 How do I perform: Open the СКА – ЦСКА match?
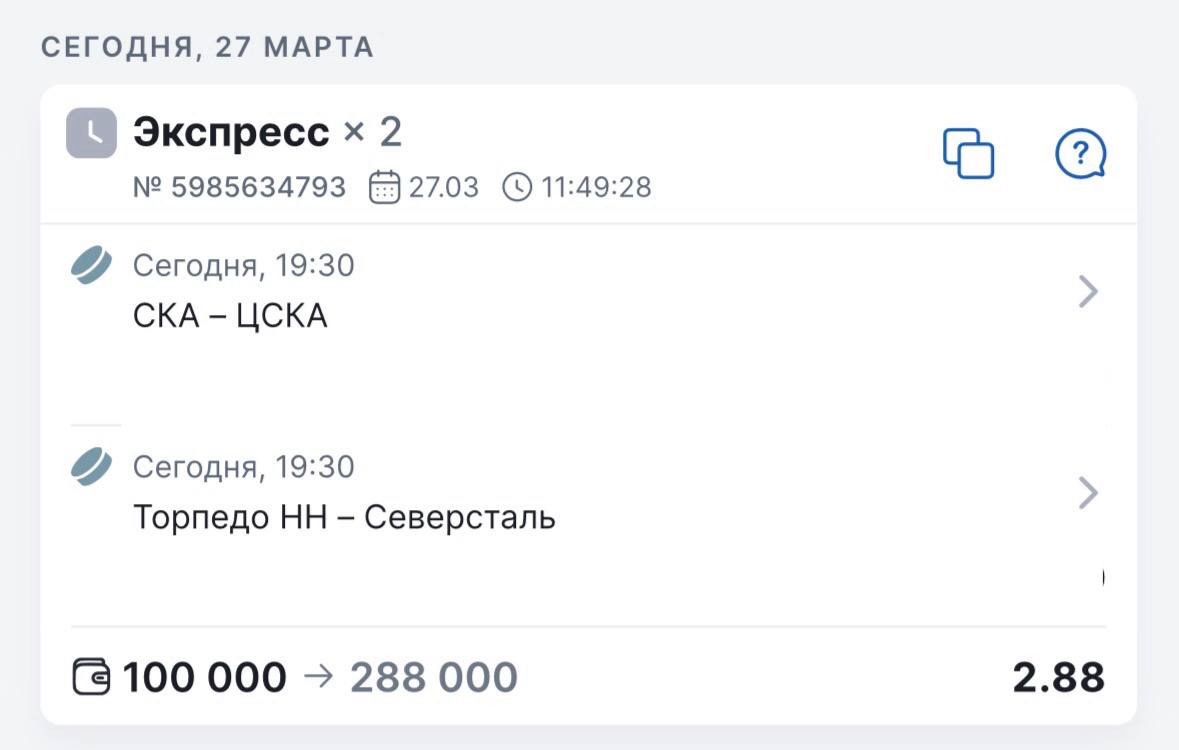[230, 317]
